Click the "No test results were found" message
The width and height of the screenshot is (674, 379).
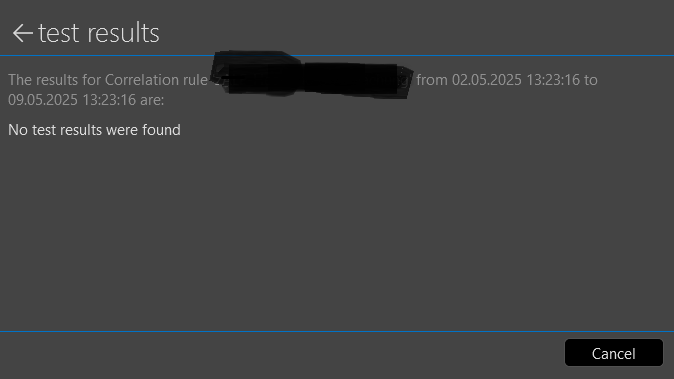(x=94, y=130)
